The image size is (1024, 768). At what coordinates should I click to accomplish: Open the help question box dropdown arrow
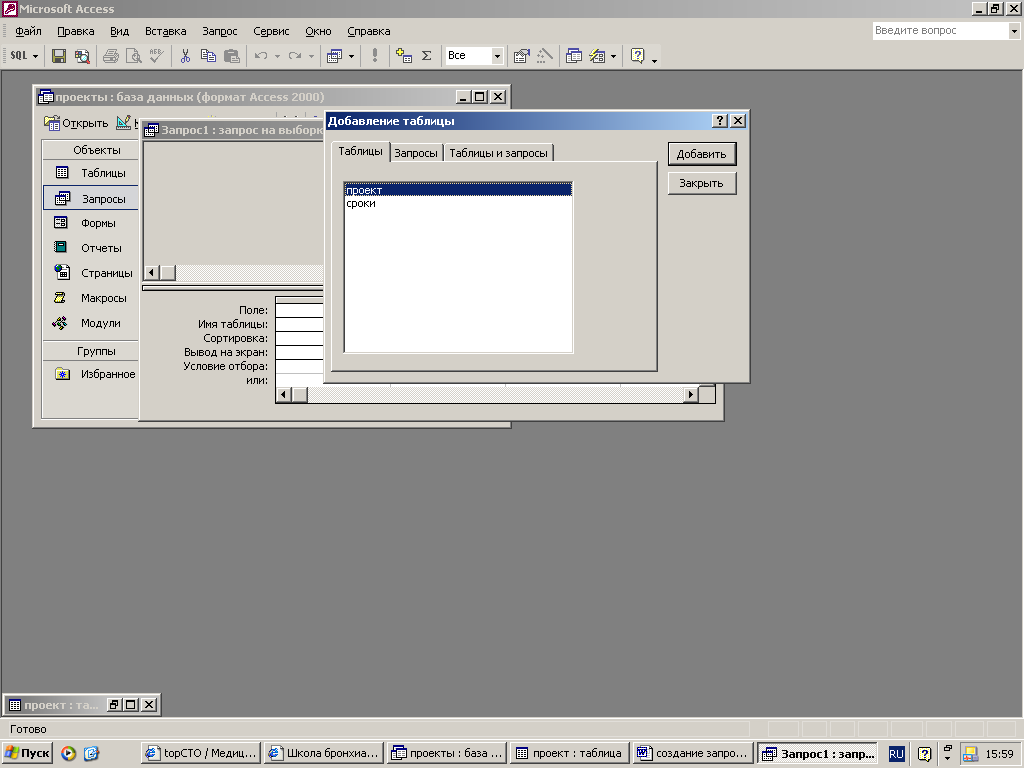[1014, 31]
